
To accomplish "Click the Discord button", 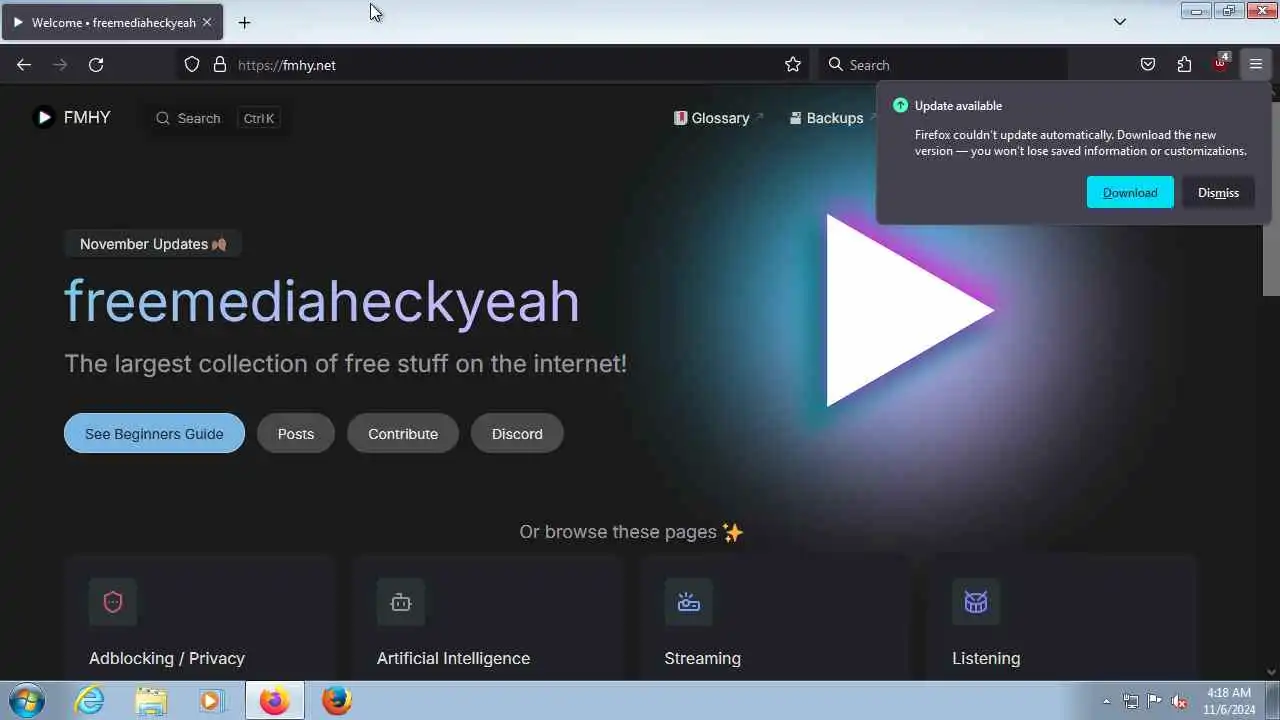I will coord(517,434).
